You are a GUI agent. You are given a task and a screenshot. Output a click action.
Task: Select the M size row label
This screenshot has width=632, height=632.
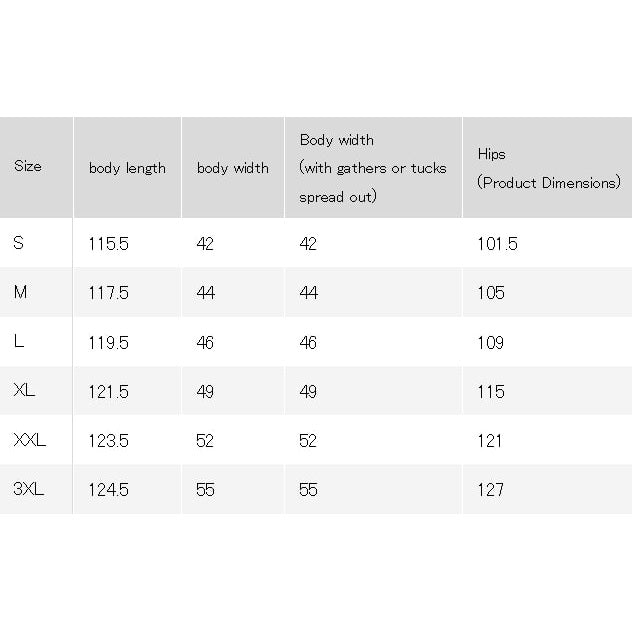[20, 292]
